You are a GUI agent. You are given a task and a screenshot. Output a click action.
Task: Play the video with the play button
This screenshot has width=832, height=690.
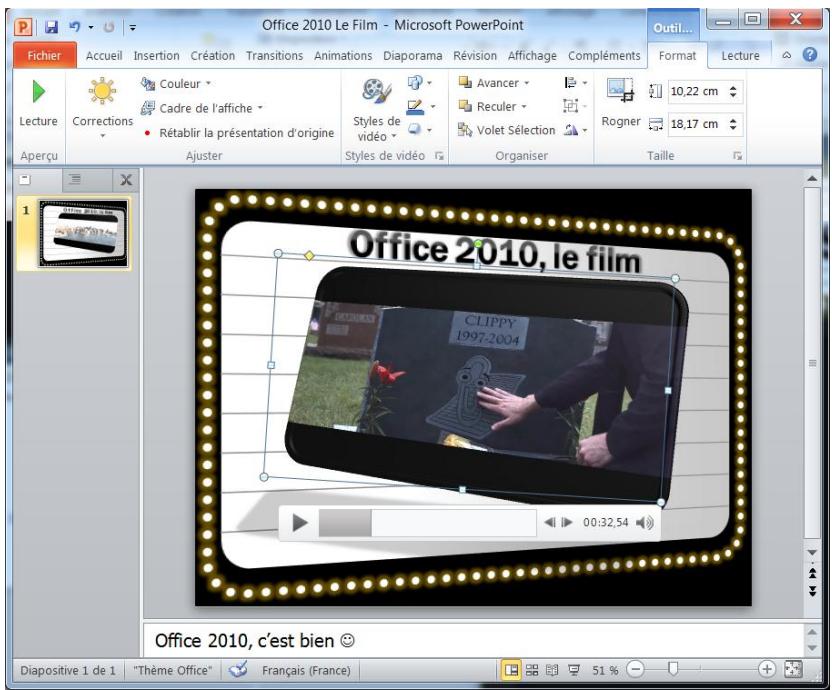coord(300,523)
